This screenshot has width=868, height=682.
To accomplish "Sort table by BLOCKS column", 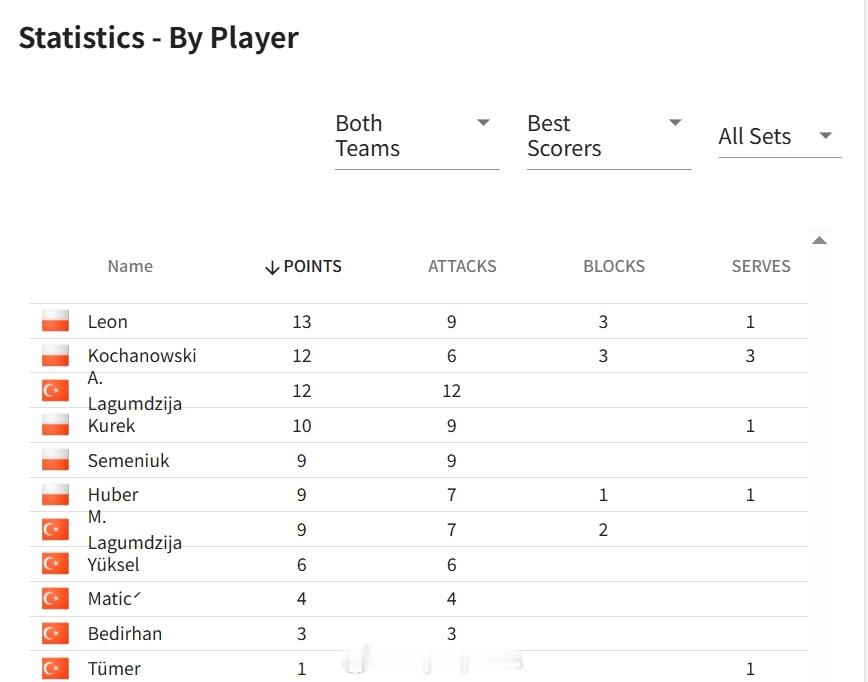I will point(614,266).
